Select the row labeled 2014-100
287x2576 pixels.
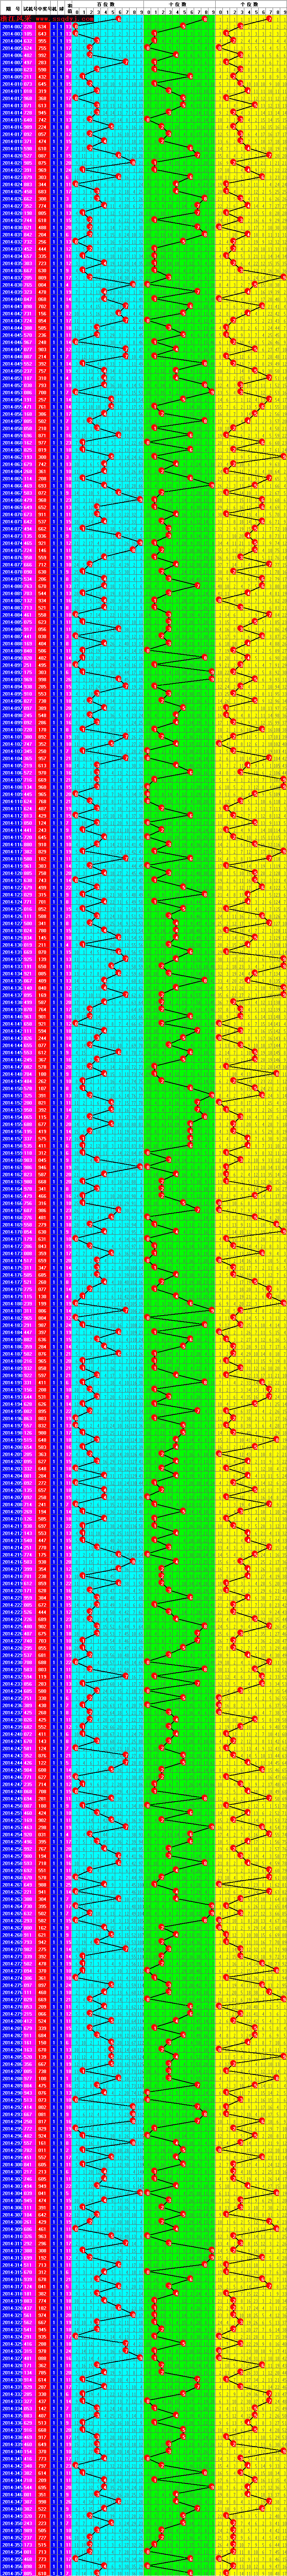point(143,730)
